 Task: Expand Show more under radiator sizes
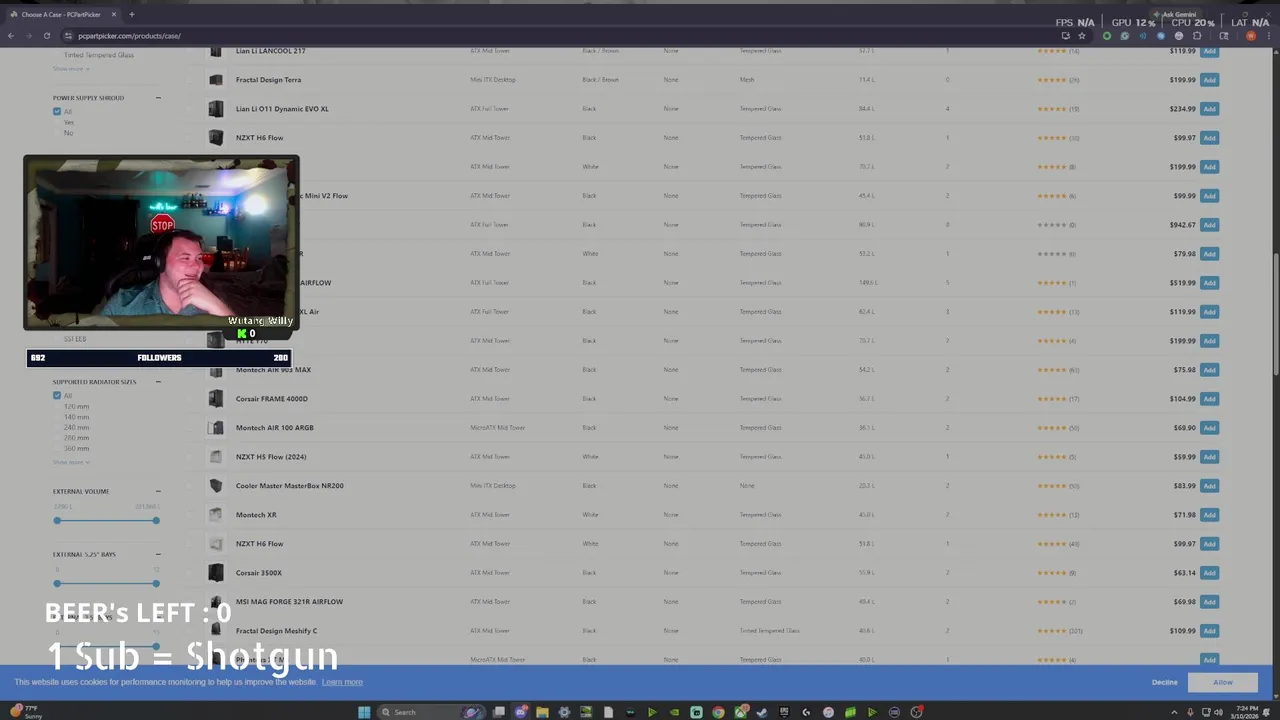click(71, 462)
